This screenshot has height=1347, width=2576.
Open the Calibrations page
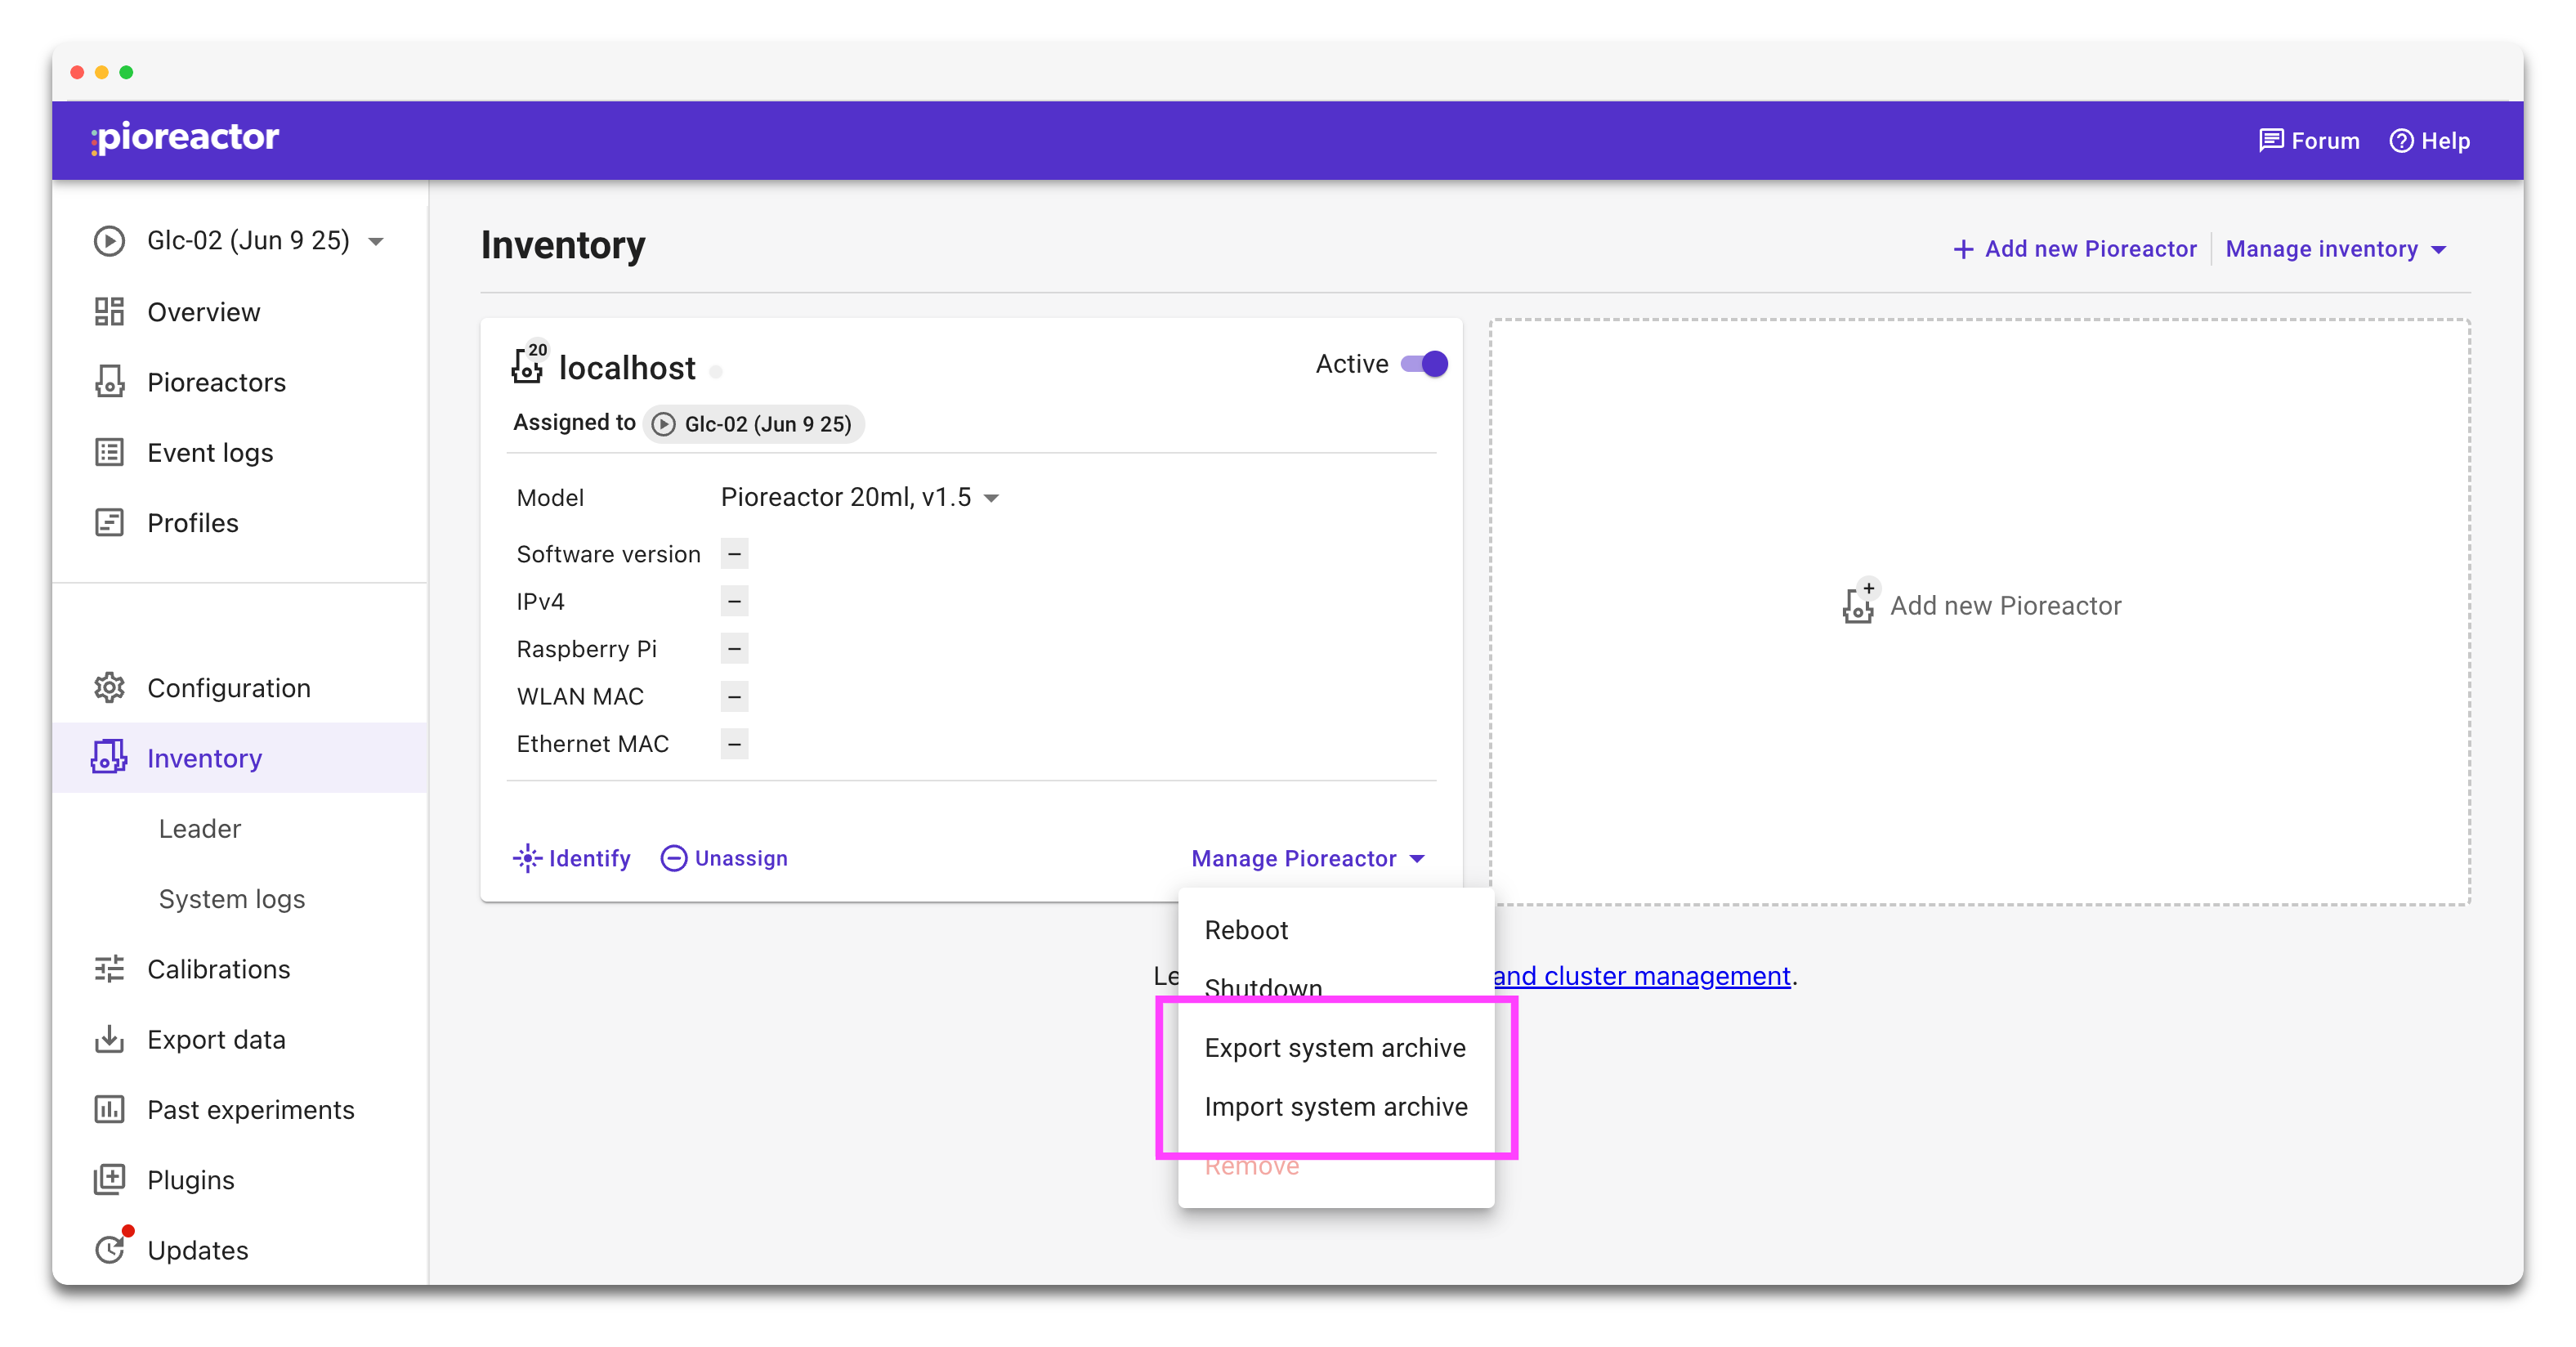coord(218,969)
